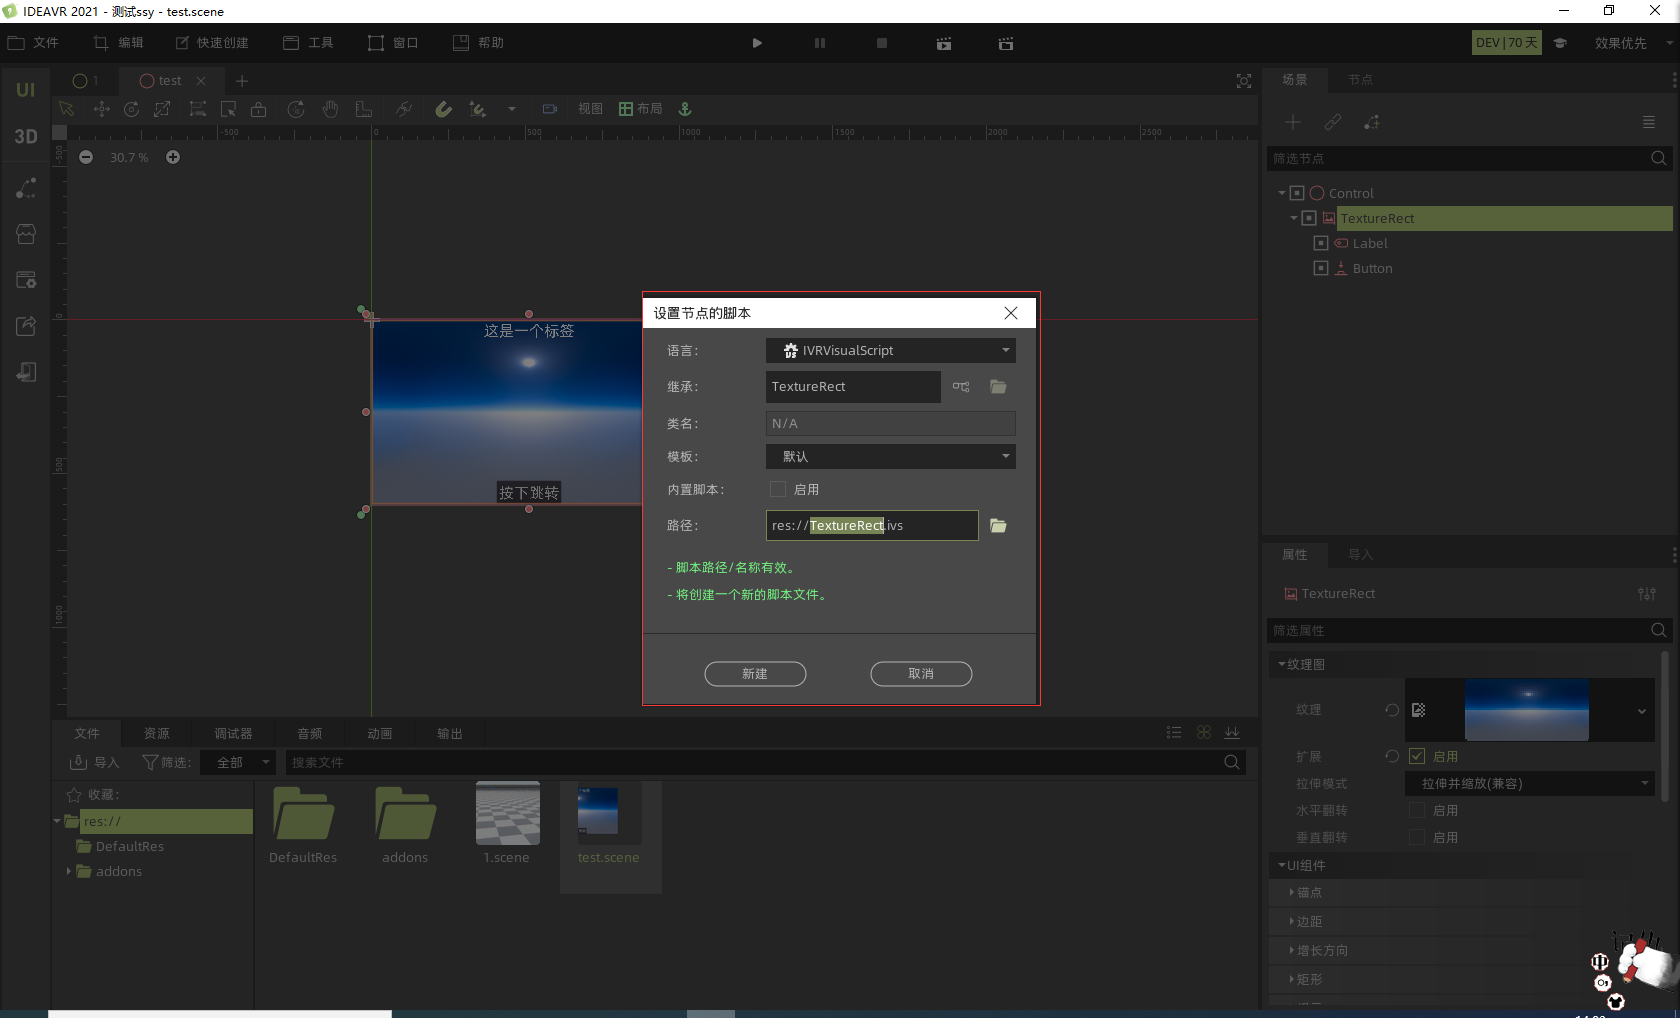Enable the 水平翻转 checkbox
1680x1018 pixels.
(x=1417, y=810)
